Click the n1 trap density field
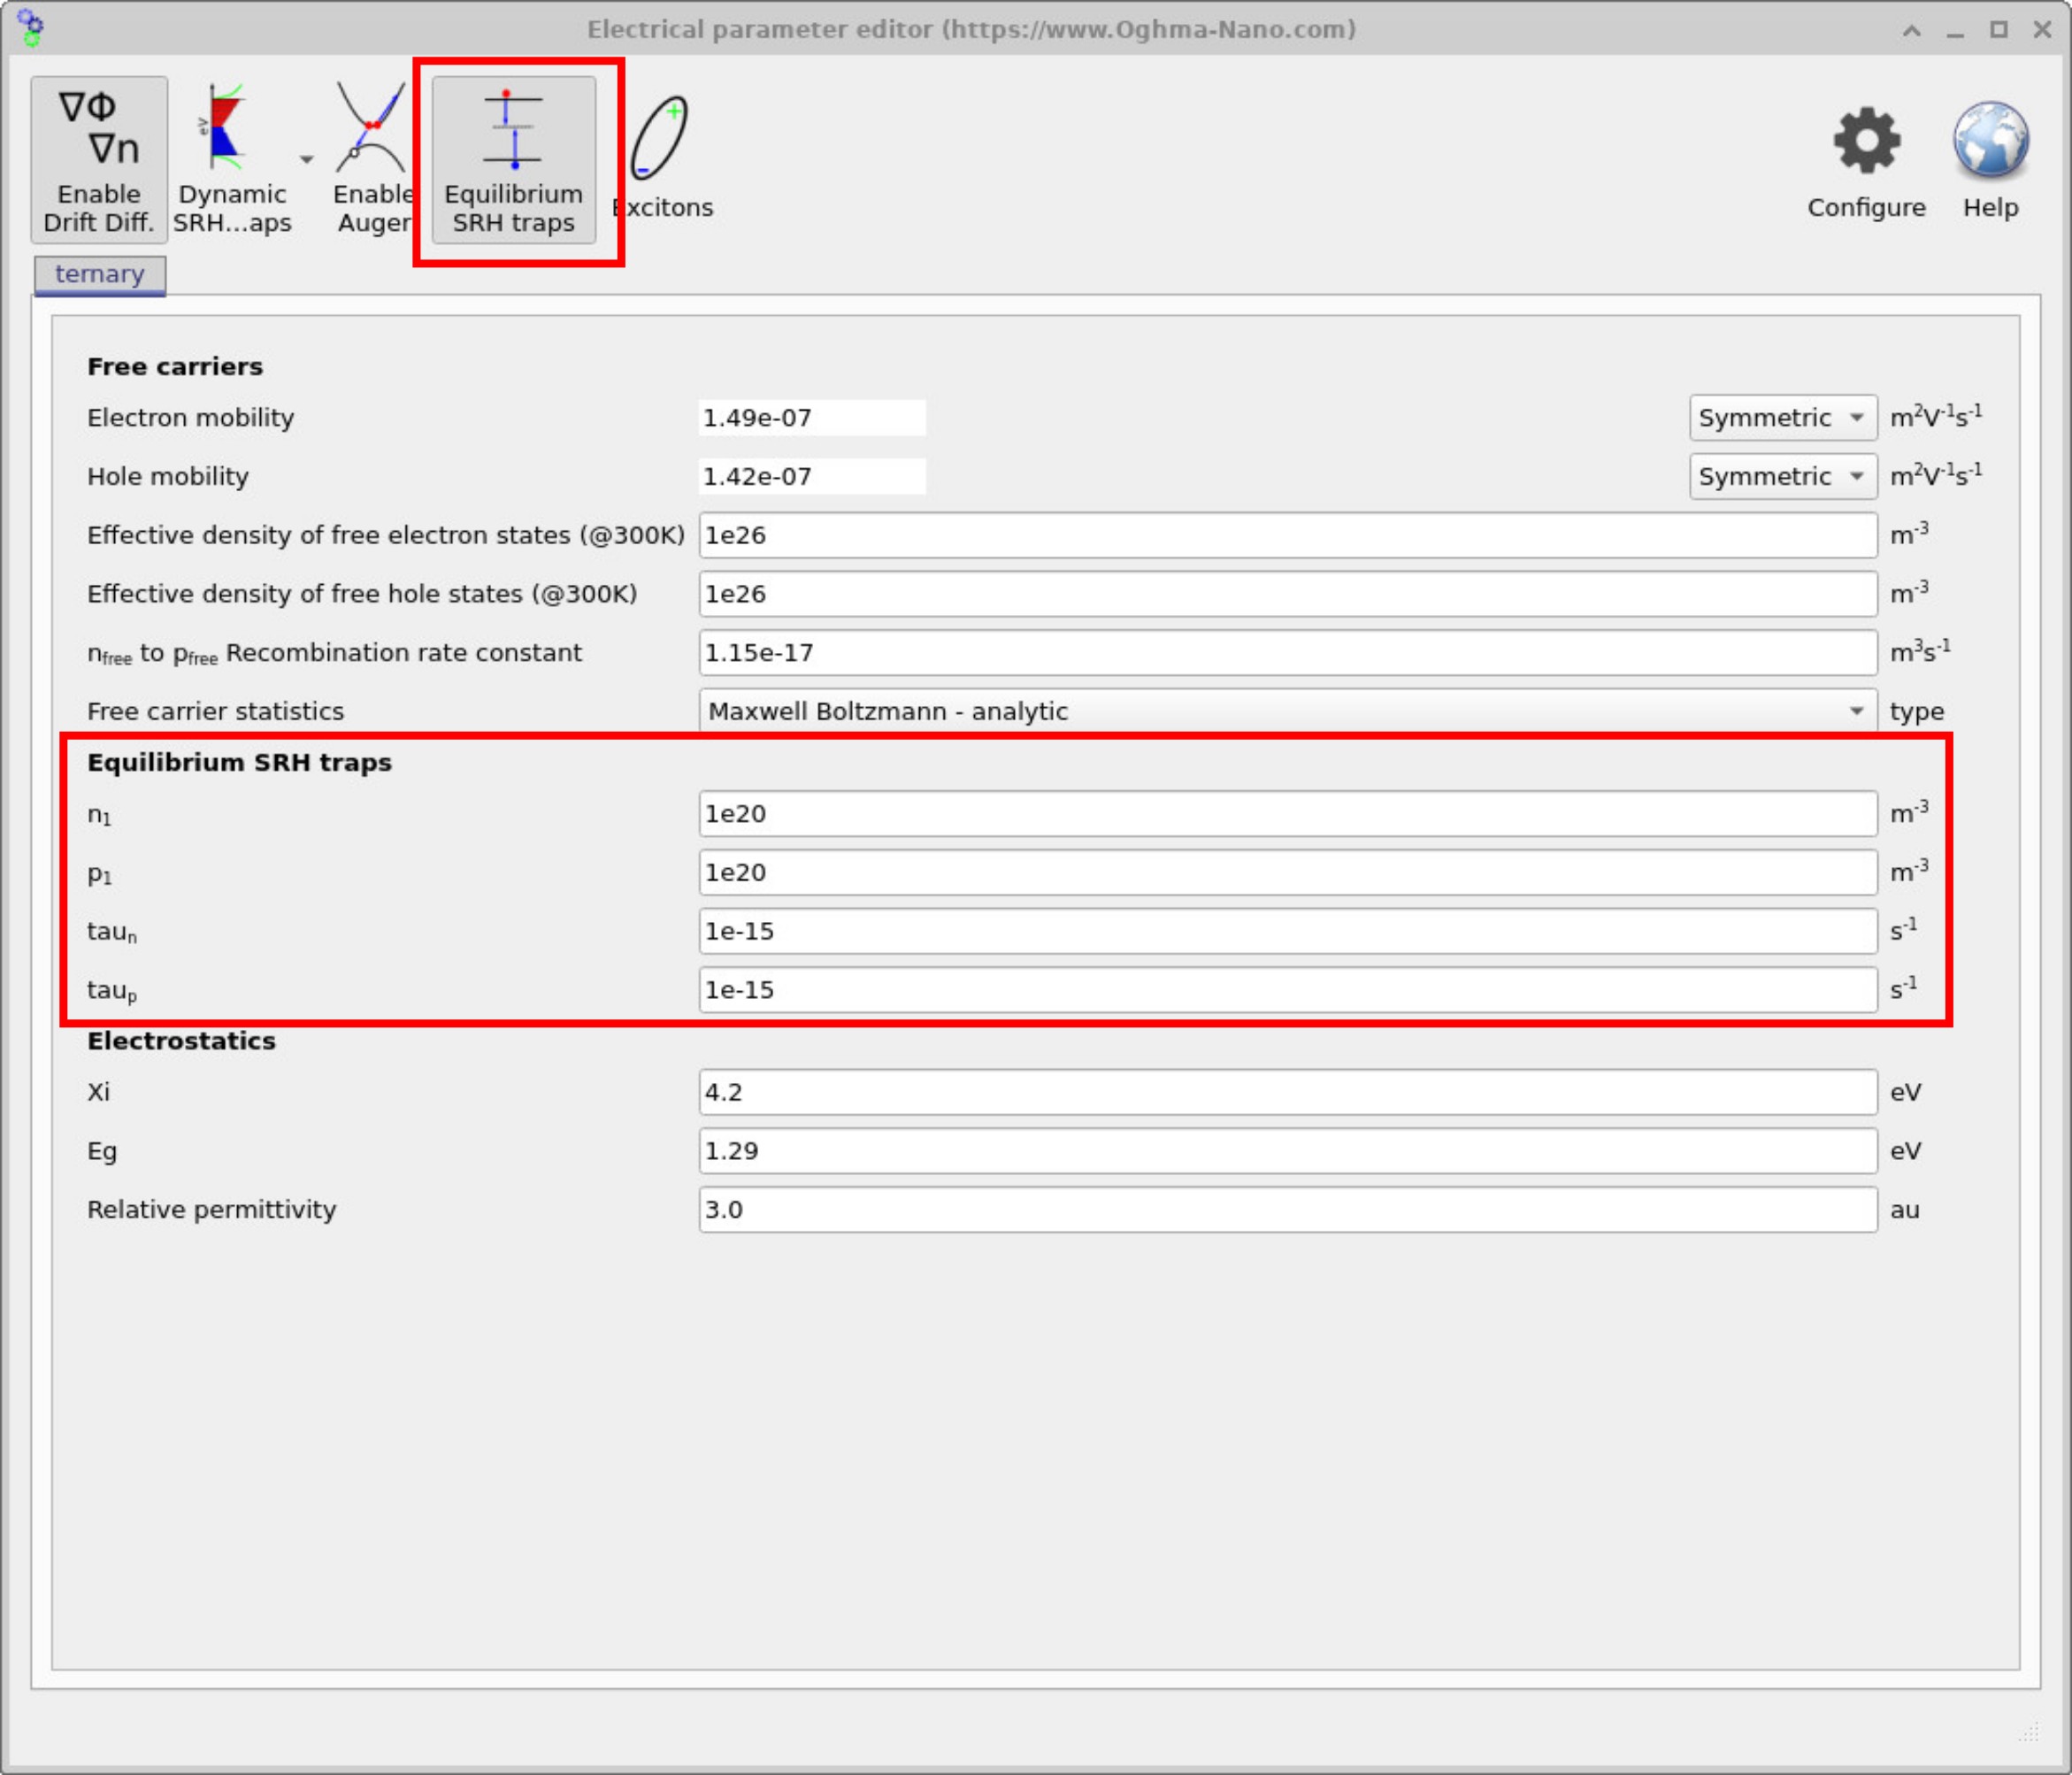 1286,813
